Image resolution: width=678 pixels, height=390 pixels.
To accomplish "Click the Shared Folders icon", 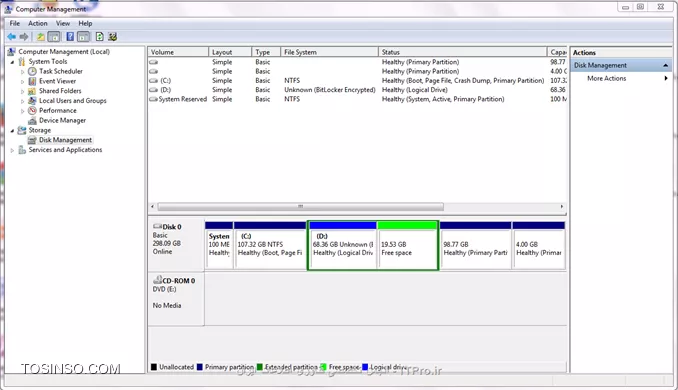I will [x=32, y=91].
